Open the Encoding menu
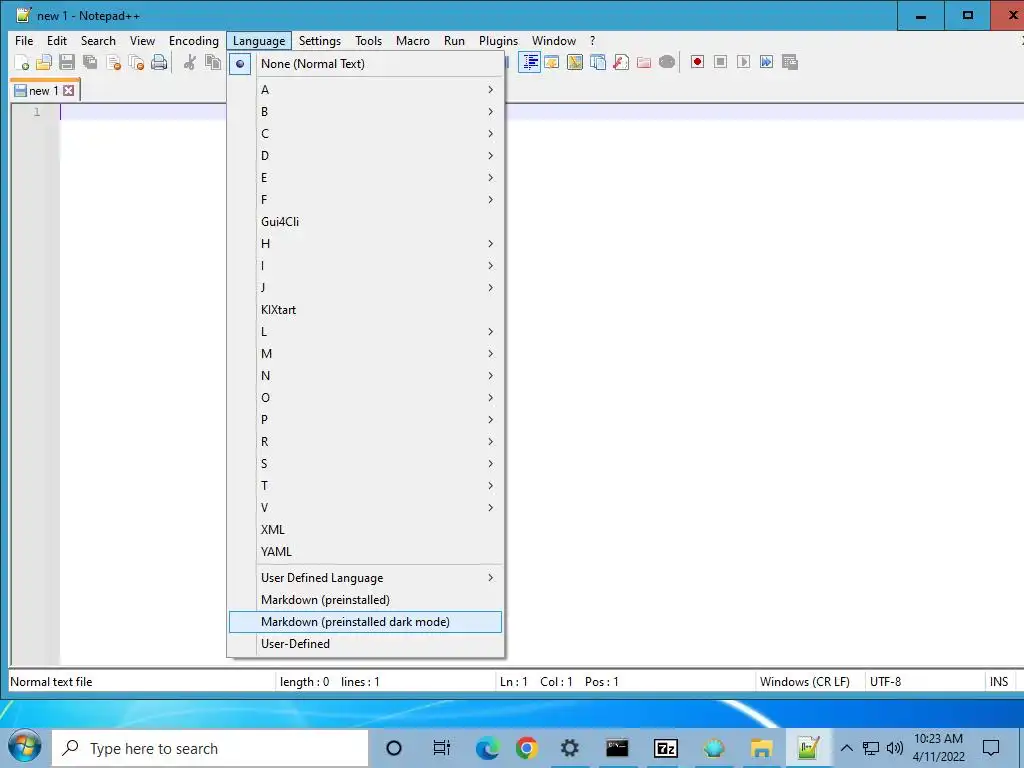The width and height of the screenshot is (1024, 768). (x=193, y=40)
